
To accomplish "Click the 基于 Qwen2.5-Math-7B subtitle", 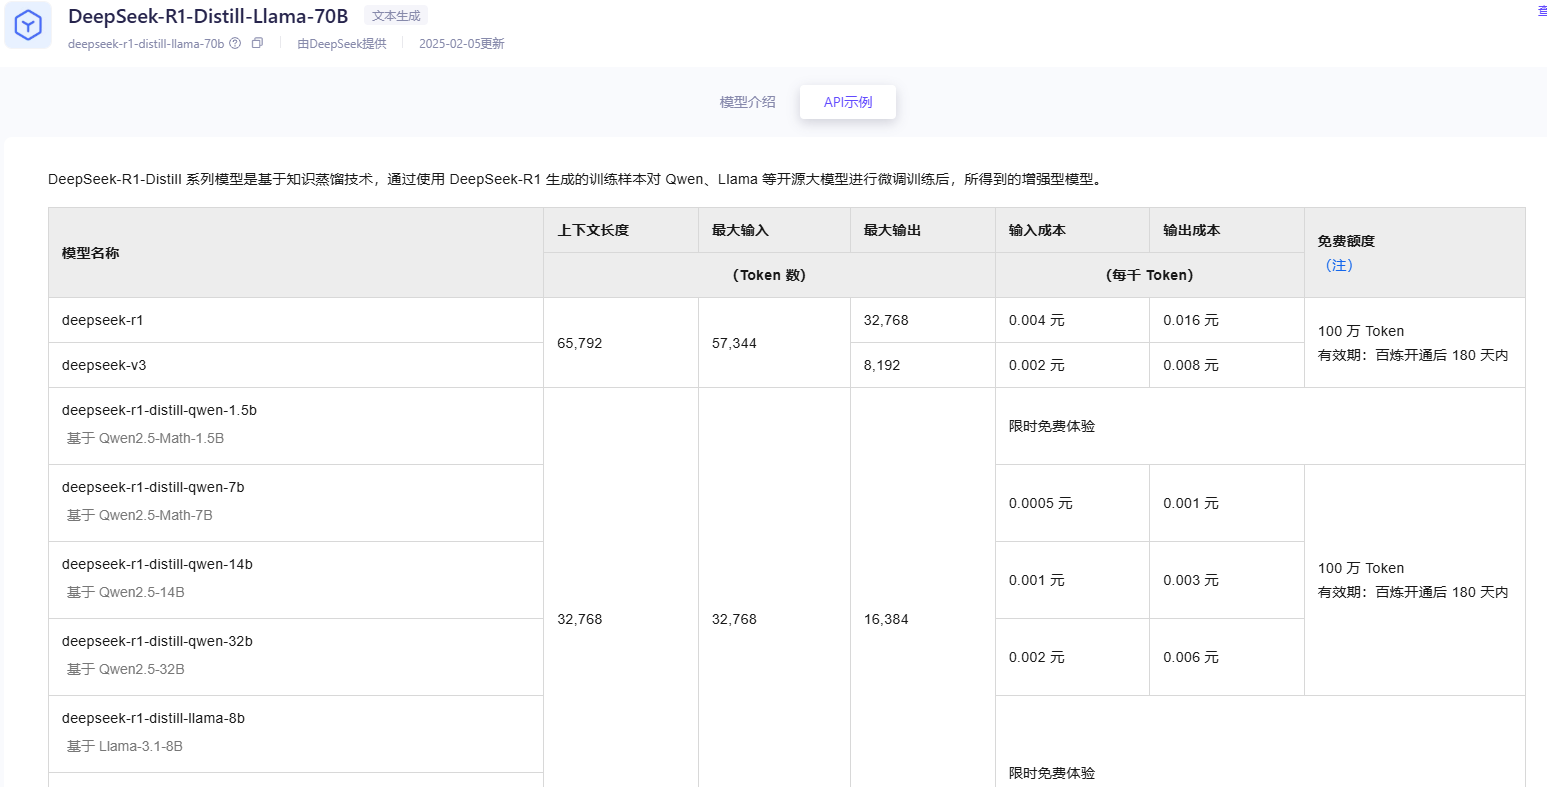I will click(139, 515).
